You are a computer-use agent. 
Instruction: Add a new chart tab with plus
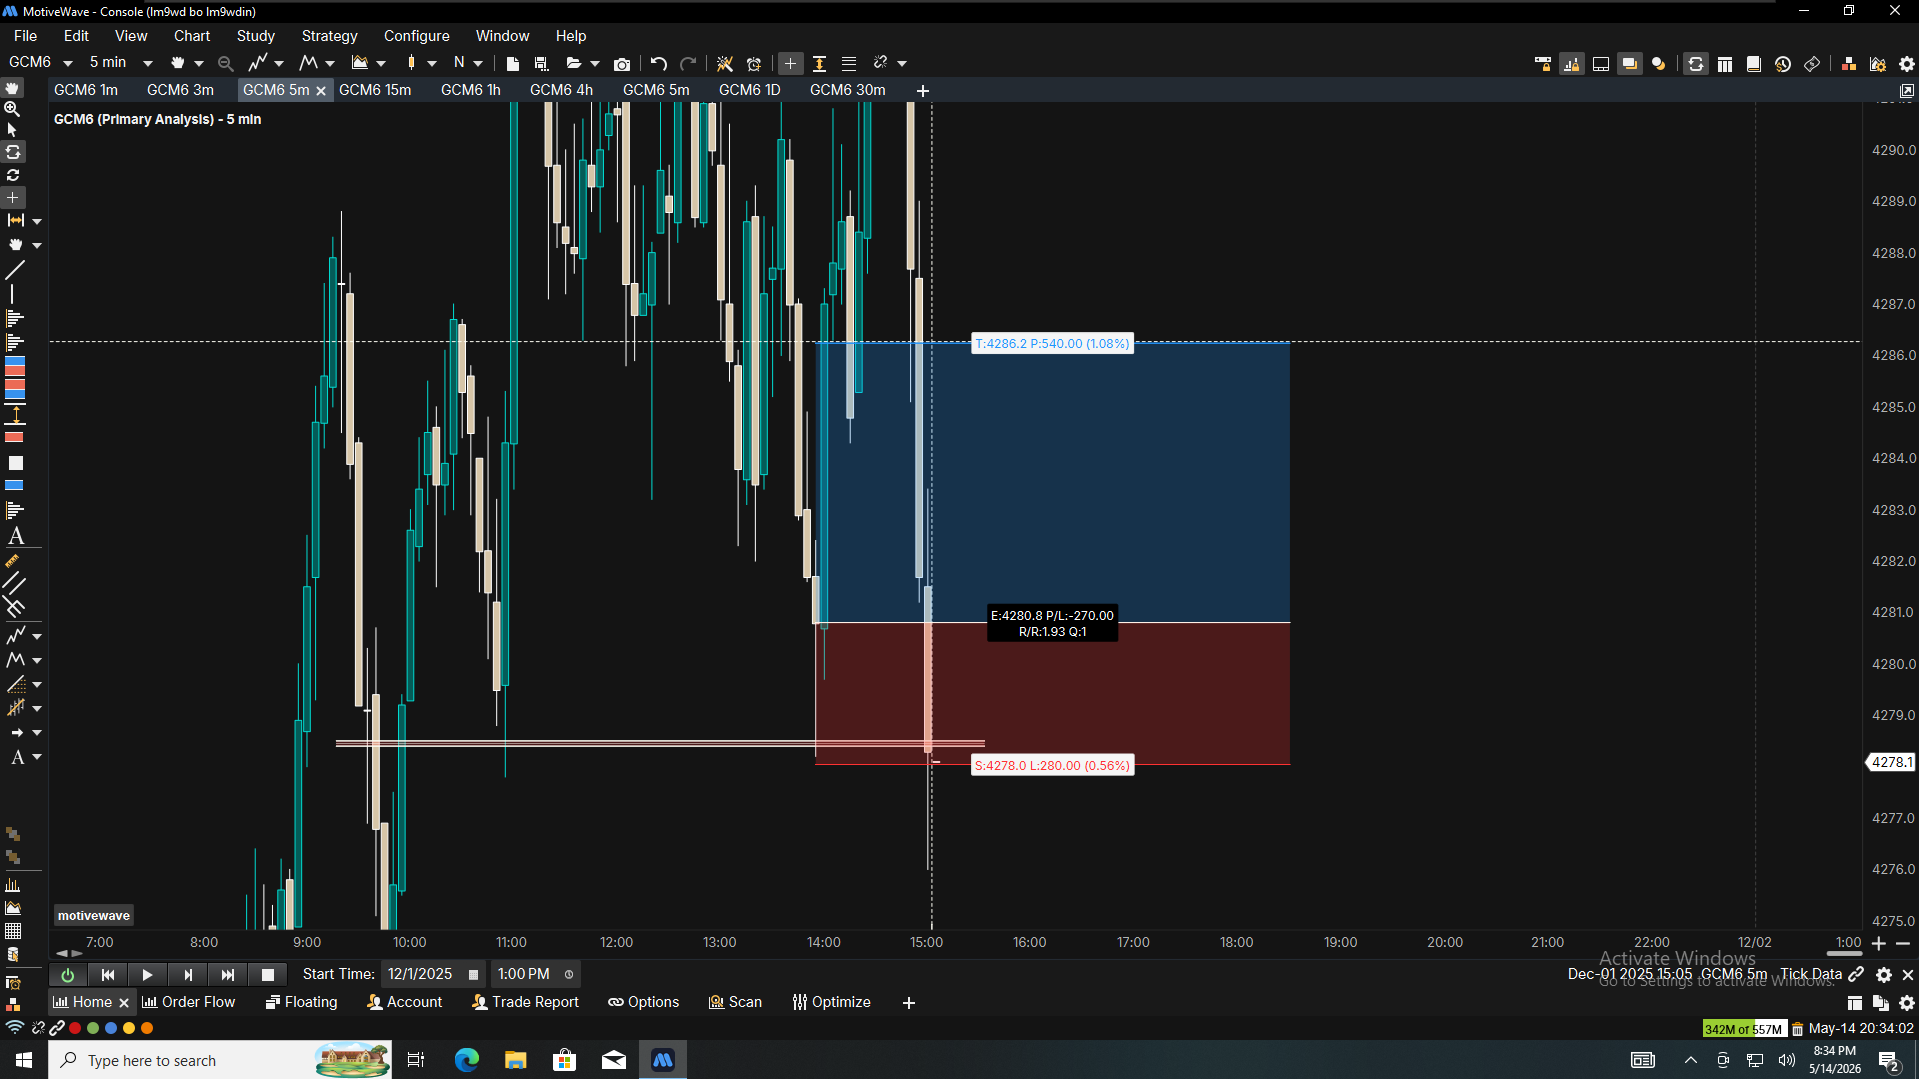click(923, 91)
